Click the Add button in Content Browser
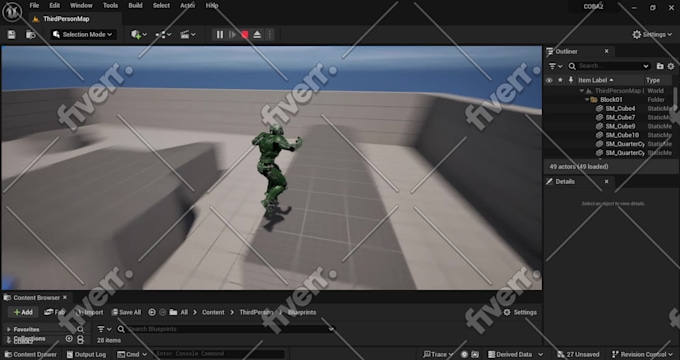 pos(23,312)
